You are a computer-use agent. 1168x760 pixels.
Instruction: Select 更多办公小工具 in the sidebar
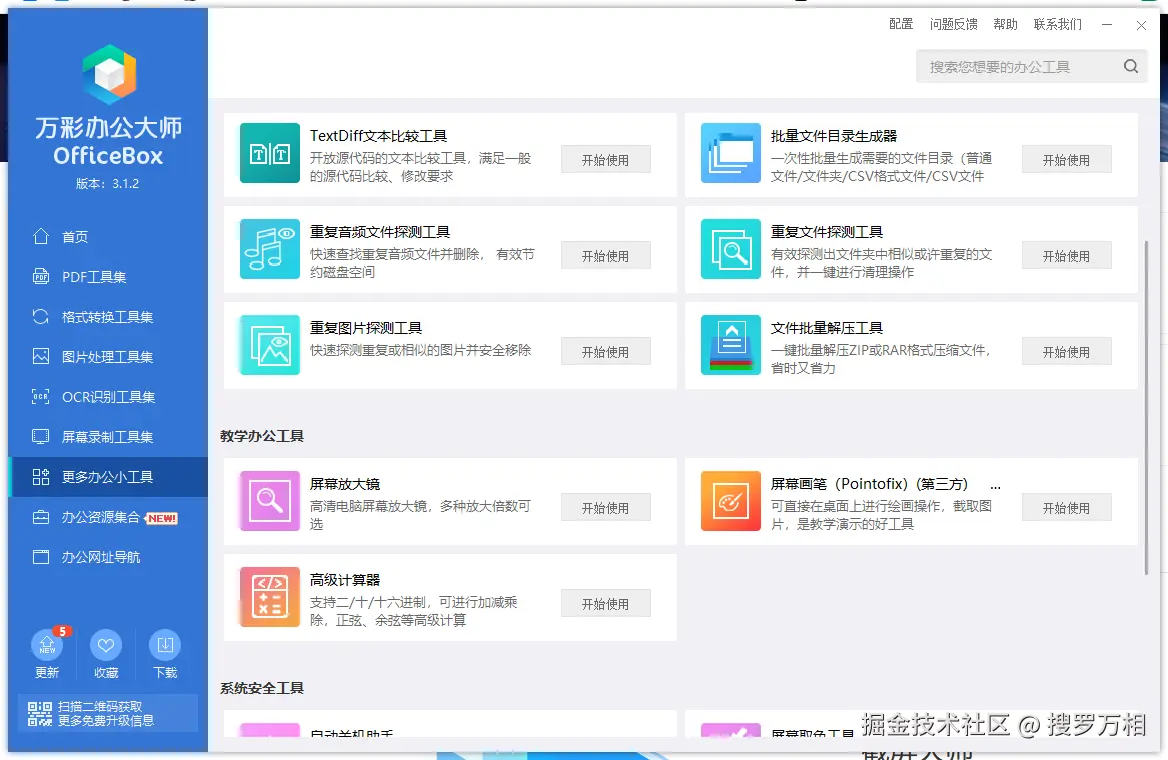click(108, 477)
